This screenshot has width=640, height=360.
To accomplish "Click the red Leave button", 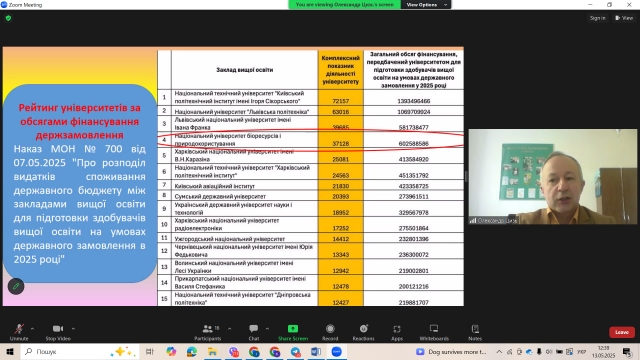I will [622, 332].
